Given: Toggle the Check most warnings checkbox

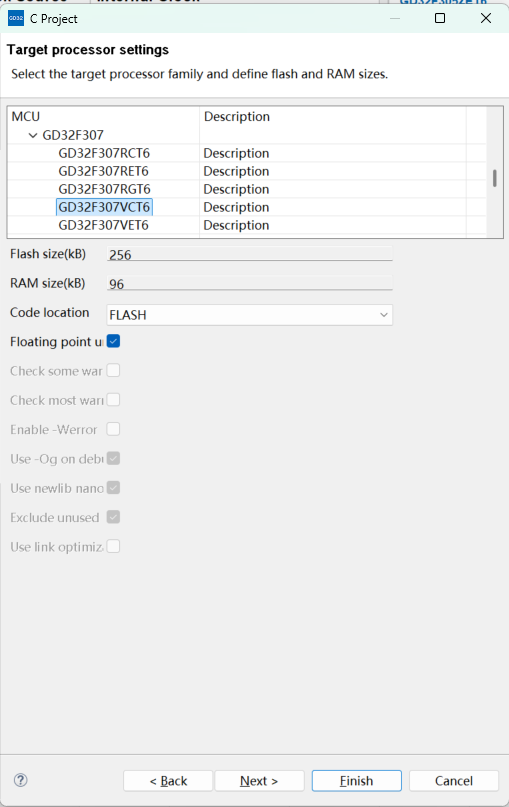Looking at the screenshot, I should click(x=113, y=400).
